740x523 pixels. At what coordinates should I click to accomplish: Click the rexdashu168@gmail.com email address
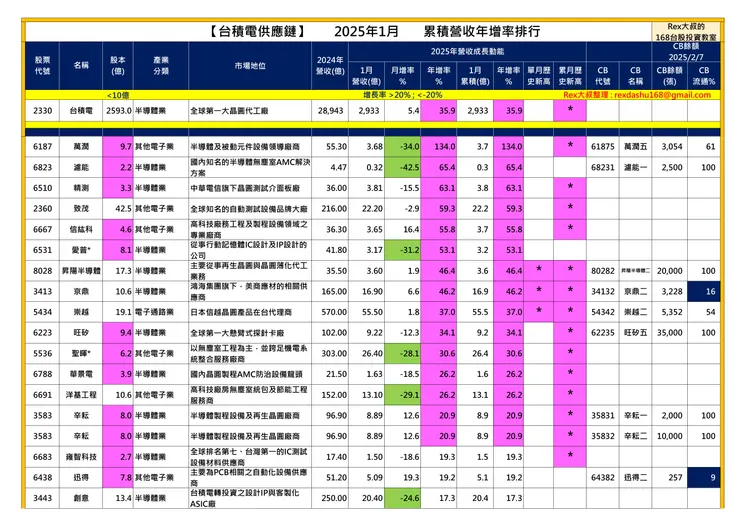(662, 95)
